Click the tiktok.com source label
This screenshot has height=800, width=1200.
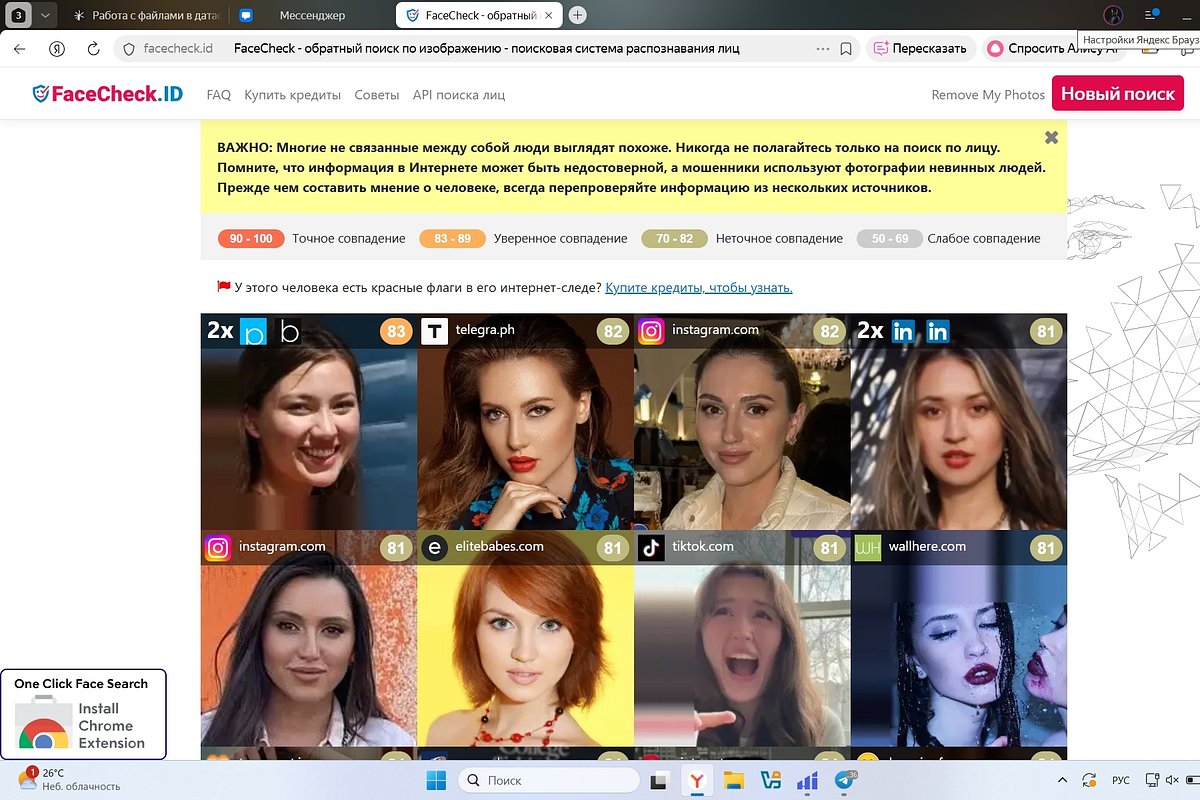(703, 547)
